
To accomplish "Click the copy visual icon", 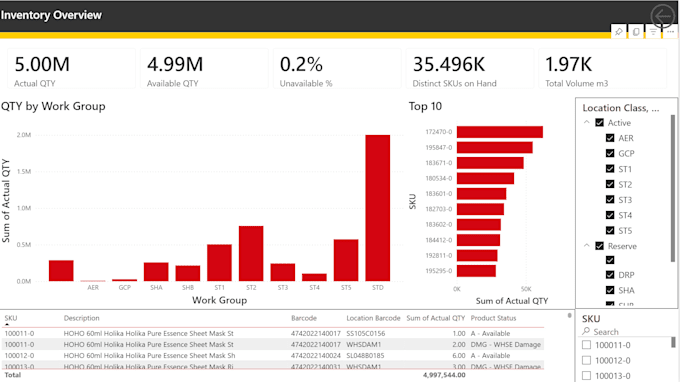I will click(x=636, y=32).
